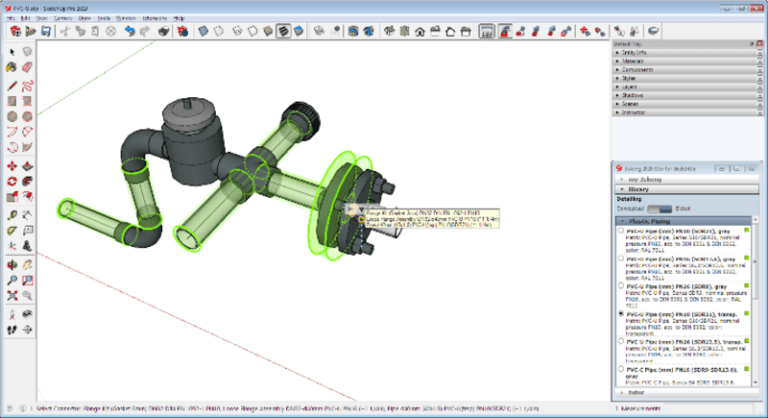Screen dimensions: 768x418
Task: Click the Zoom Extents tool
Action: pos(12,295)
